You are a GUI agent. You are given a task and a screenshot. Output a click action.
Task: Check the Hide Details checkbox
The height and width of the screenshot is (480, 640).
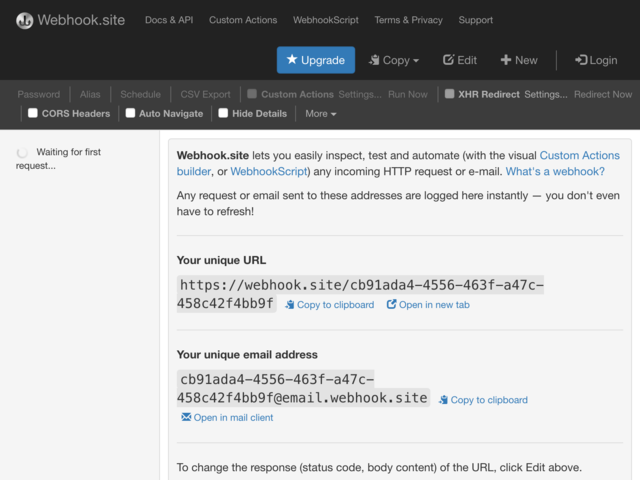click(223, 113)
